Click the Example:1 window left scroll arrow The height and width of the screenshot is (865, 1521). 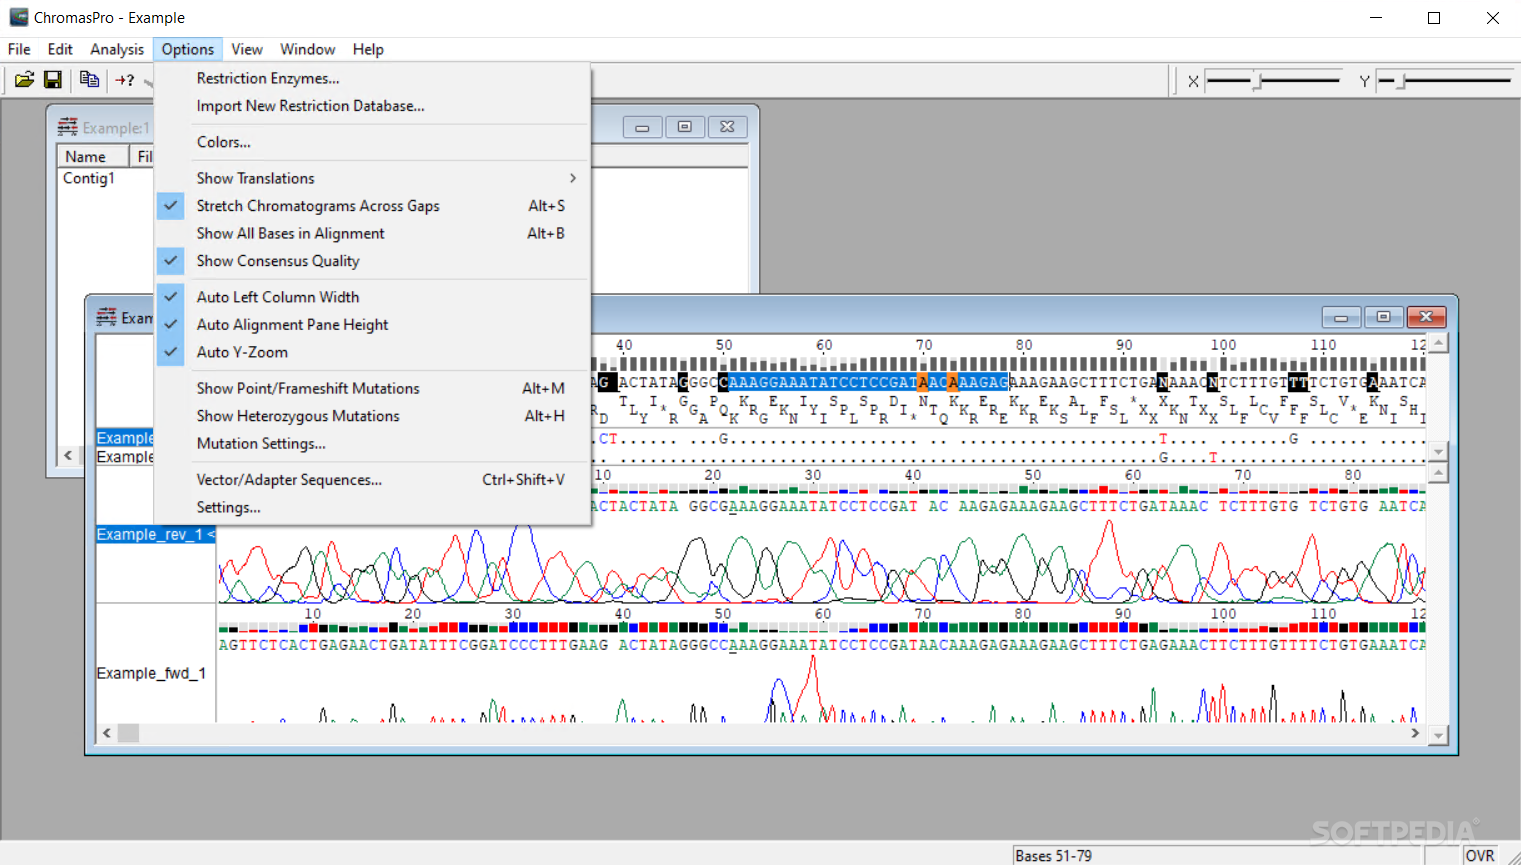[68, 455]
